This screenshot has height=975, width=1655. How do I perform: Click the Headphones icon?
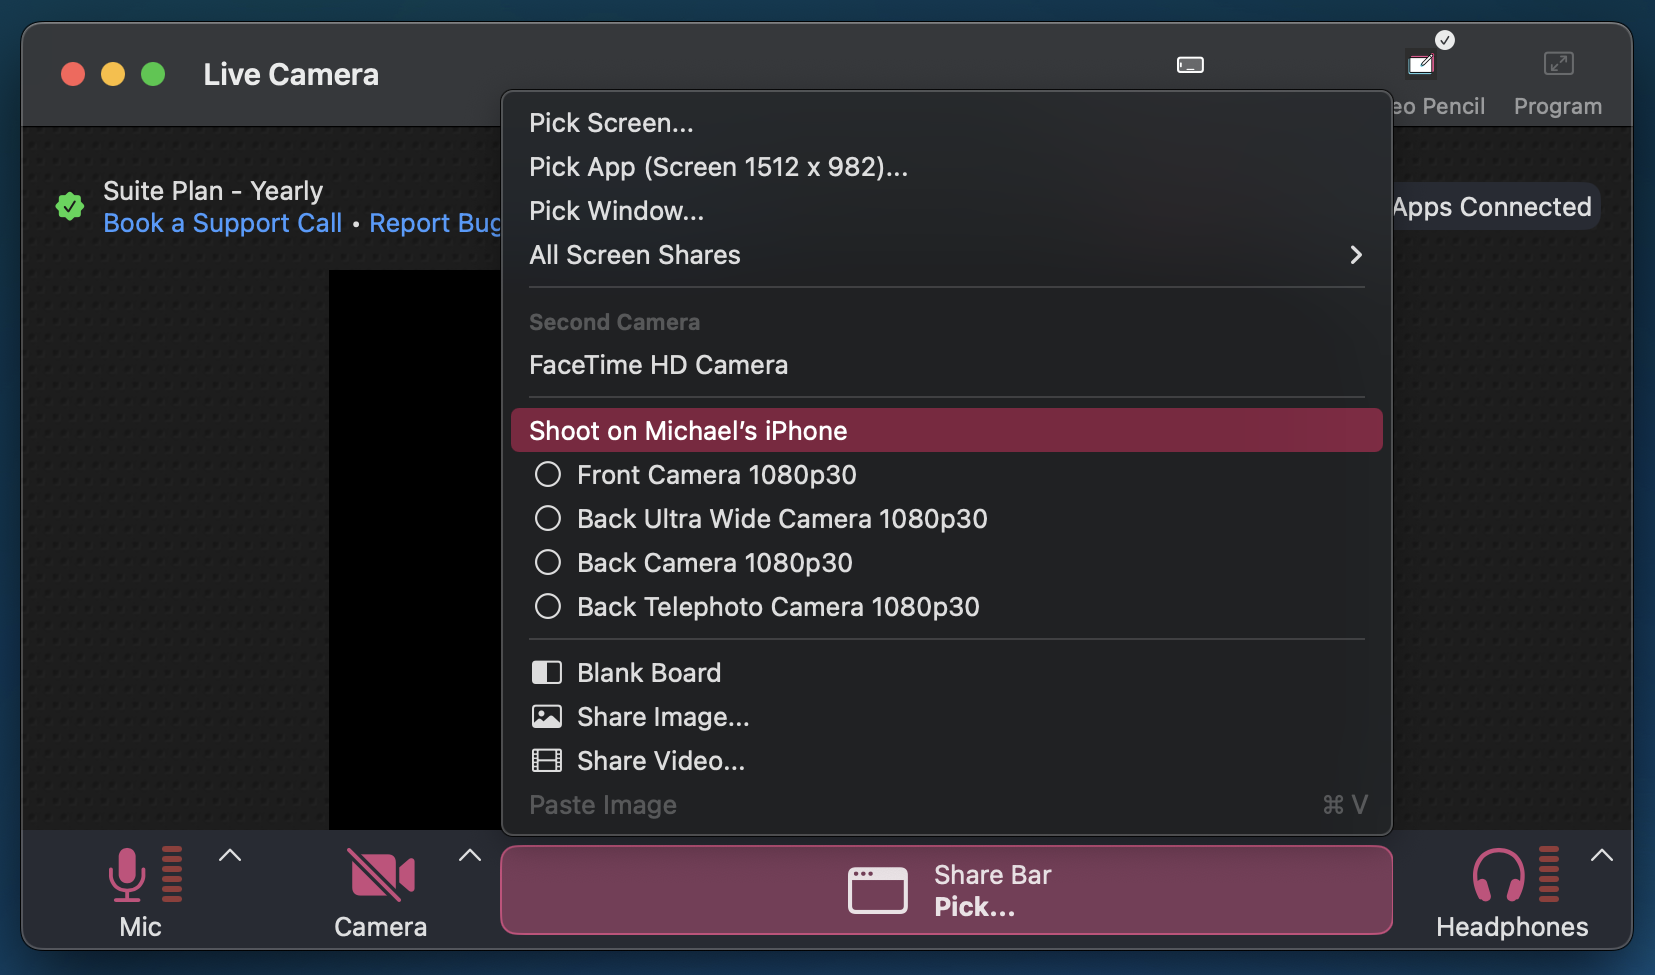(x=1498, y=875)
